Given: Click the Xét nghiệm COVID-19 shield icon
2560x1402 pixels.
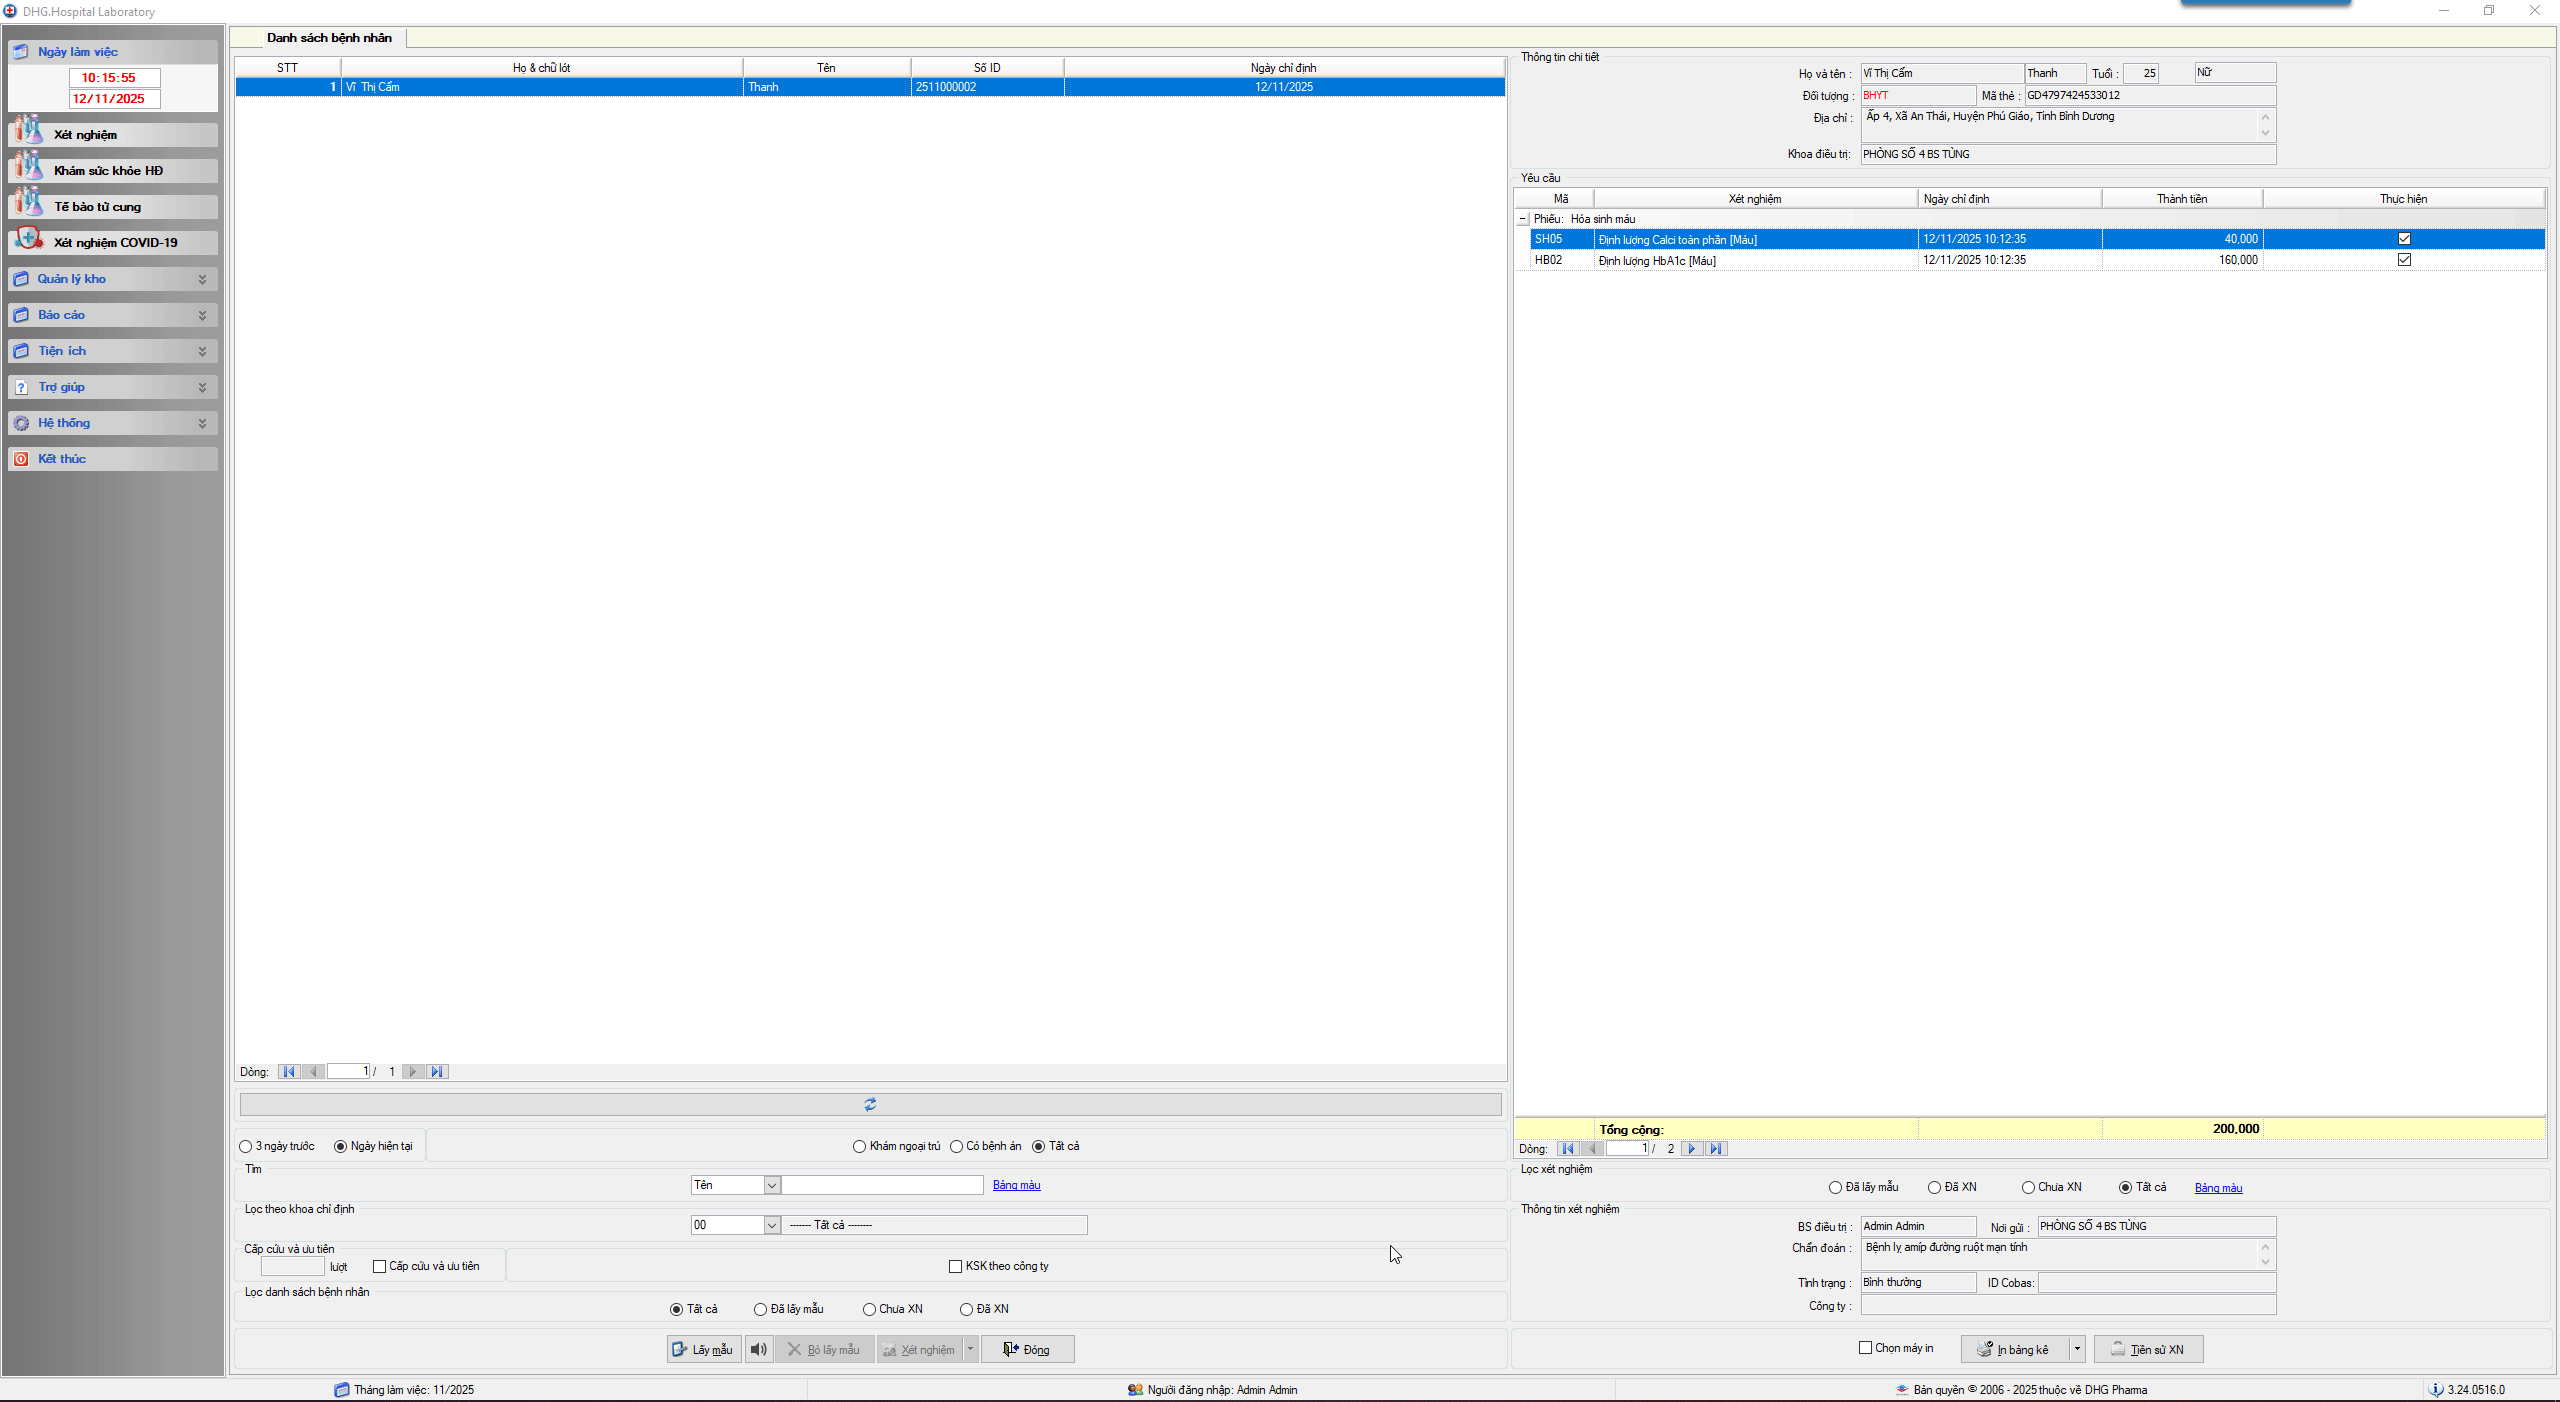Looking at the screenshot, I should 28,240.
